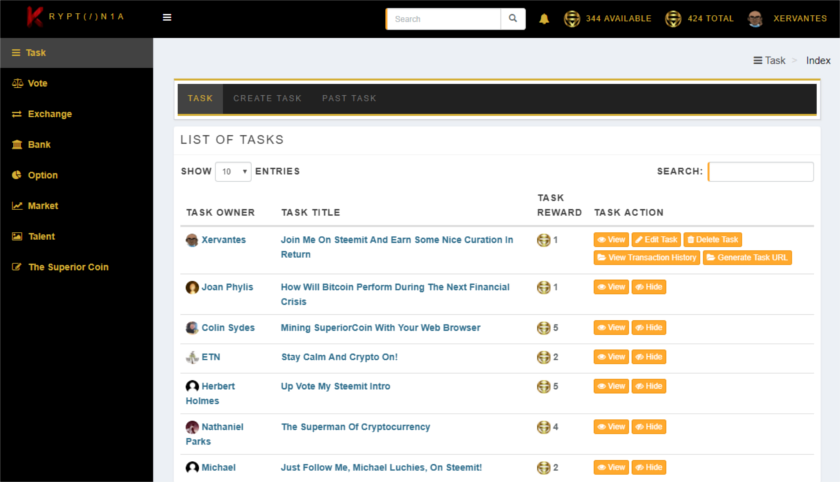View the Mining SuperiorCoin task
Viewport: 840px width, 482px height.
(611, 328)
